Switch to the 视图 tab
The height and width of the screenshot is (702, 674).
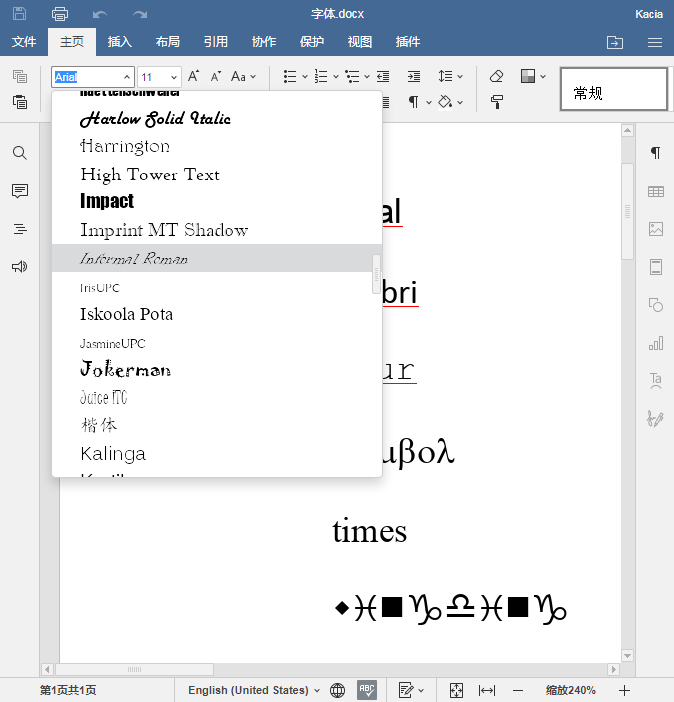coord(359,42)
